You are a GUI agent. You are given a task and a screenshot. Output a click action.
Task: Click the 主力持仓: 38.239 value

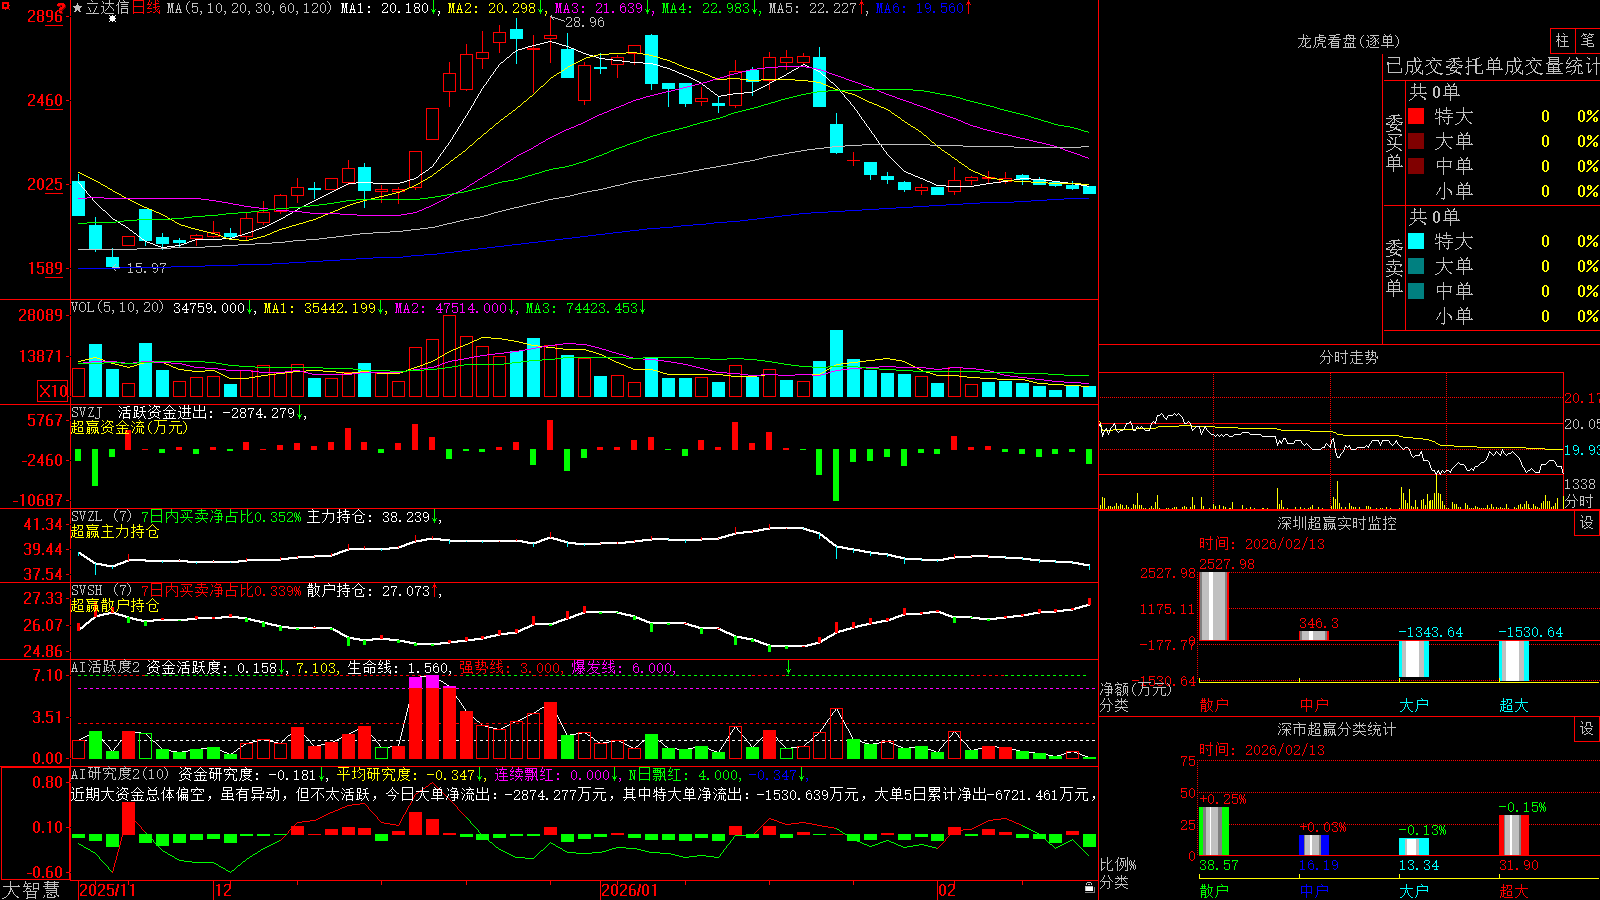[368, 517]
